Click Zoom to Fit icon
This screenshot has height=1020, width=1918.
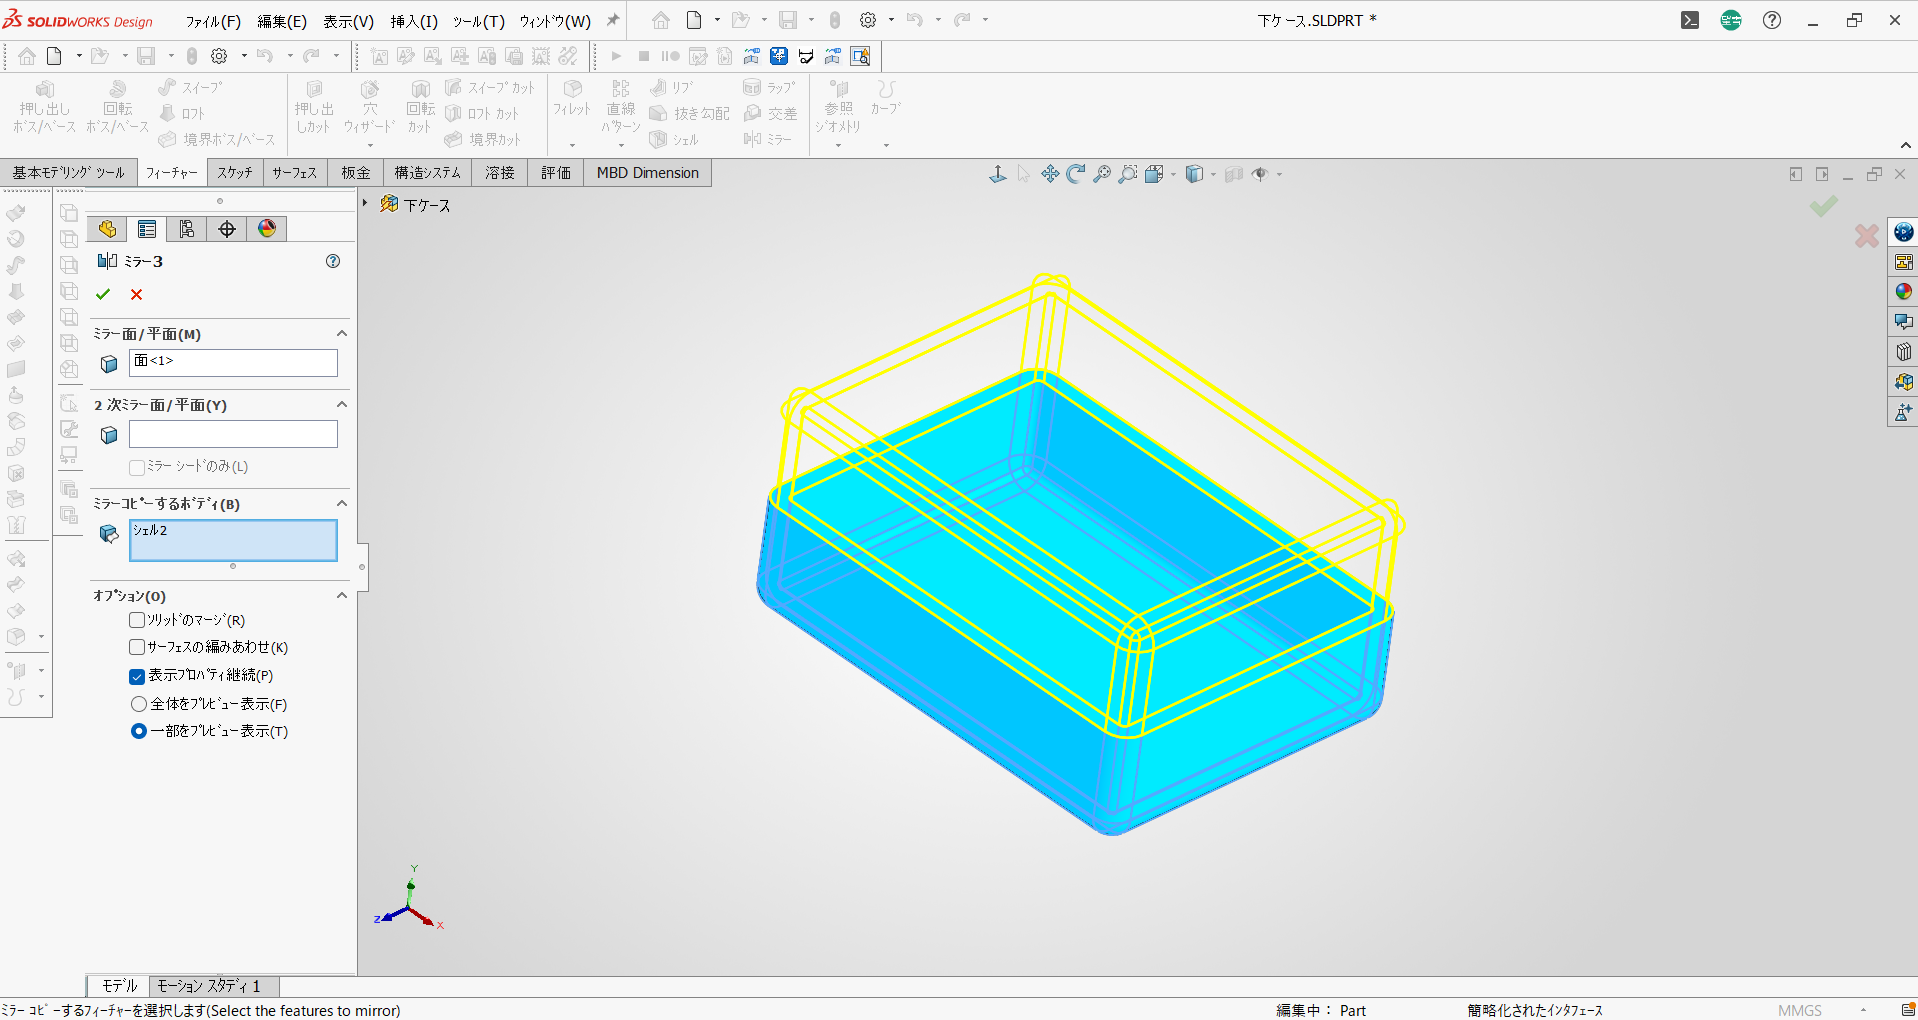(x=1102, y=174)
